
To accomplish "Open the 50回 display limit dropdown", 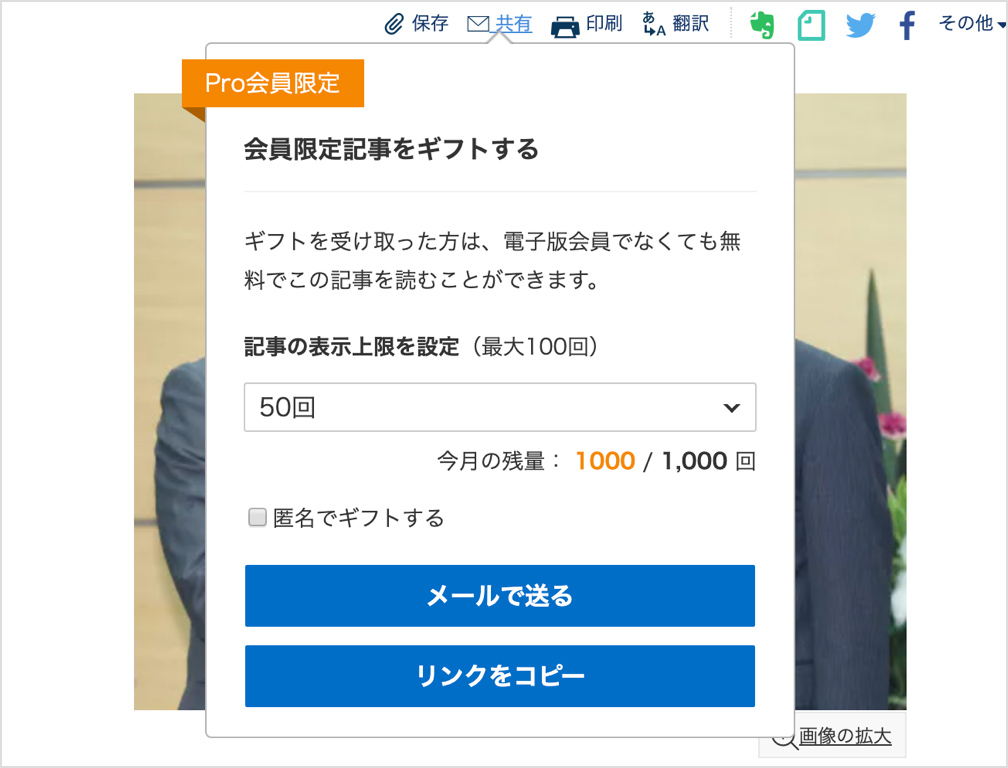I will (x=500, y=407).
